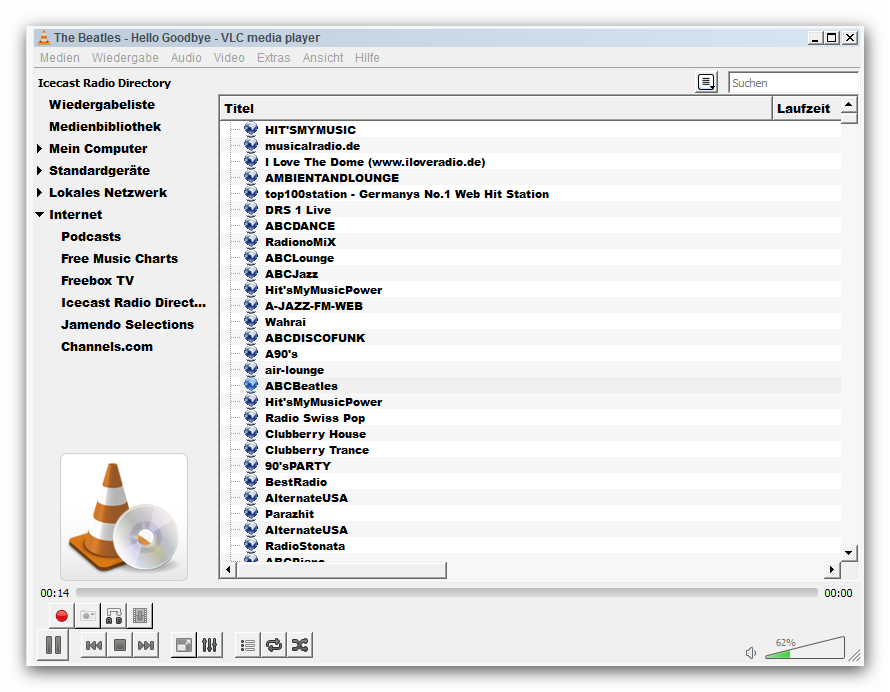Click the globe icon beside AMBIENTANDLOUNGE

coord(251,177)
